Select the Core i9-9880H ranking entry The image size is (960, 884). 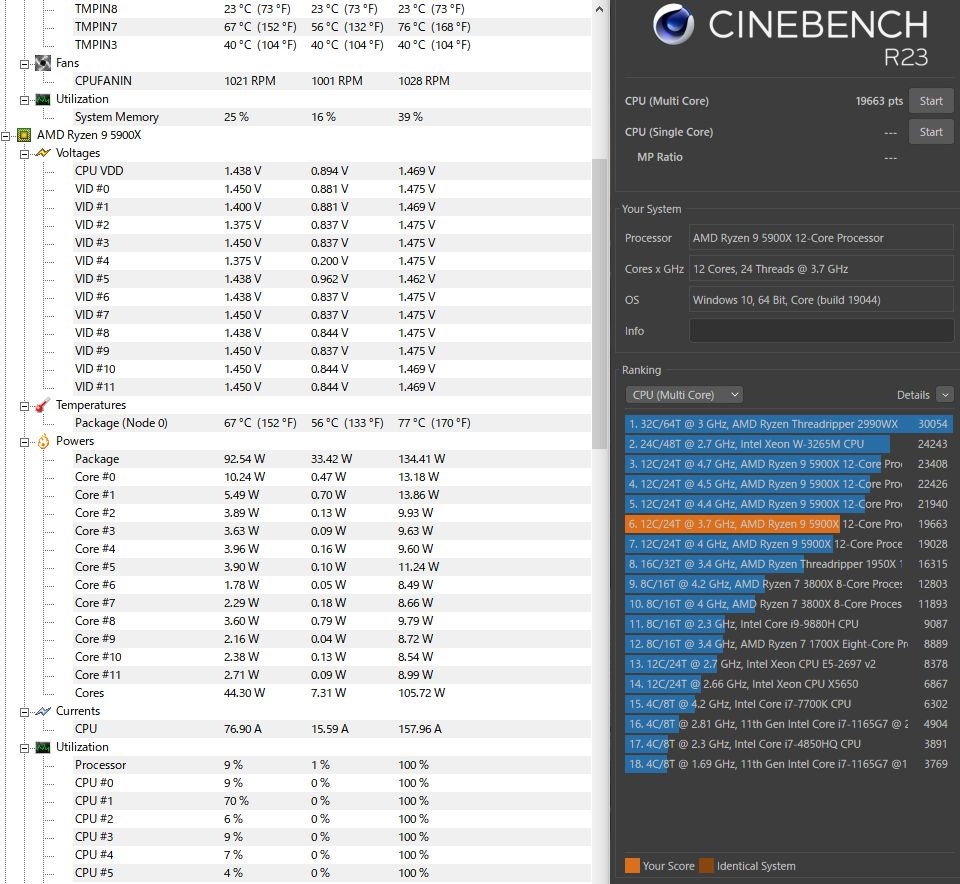(x=789, y=624)
